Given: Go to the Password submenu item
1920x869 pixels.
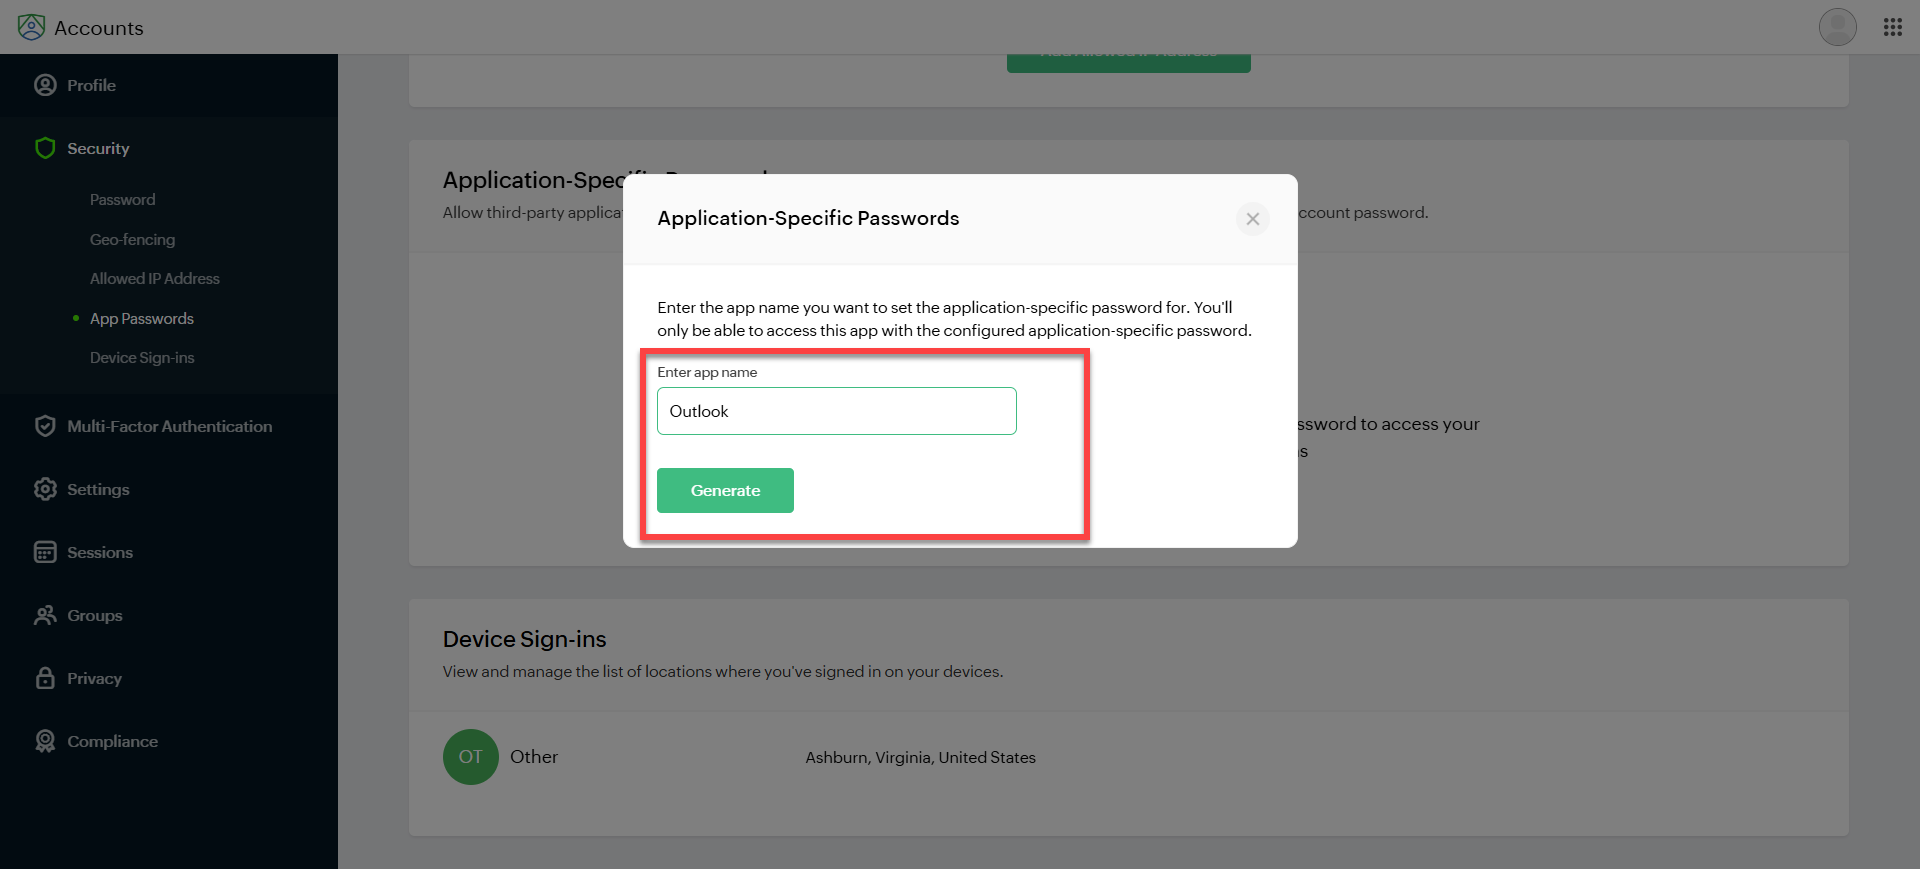Looking at the screenshot, I should coord(122,200).
